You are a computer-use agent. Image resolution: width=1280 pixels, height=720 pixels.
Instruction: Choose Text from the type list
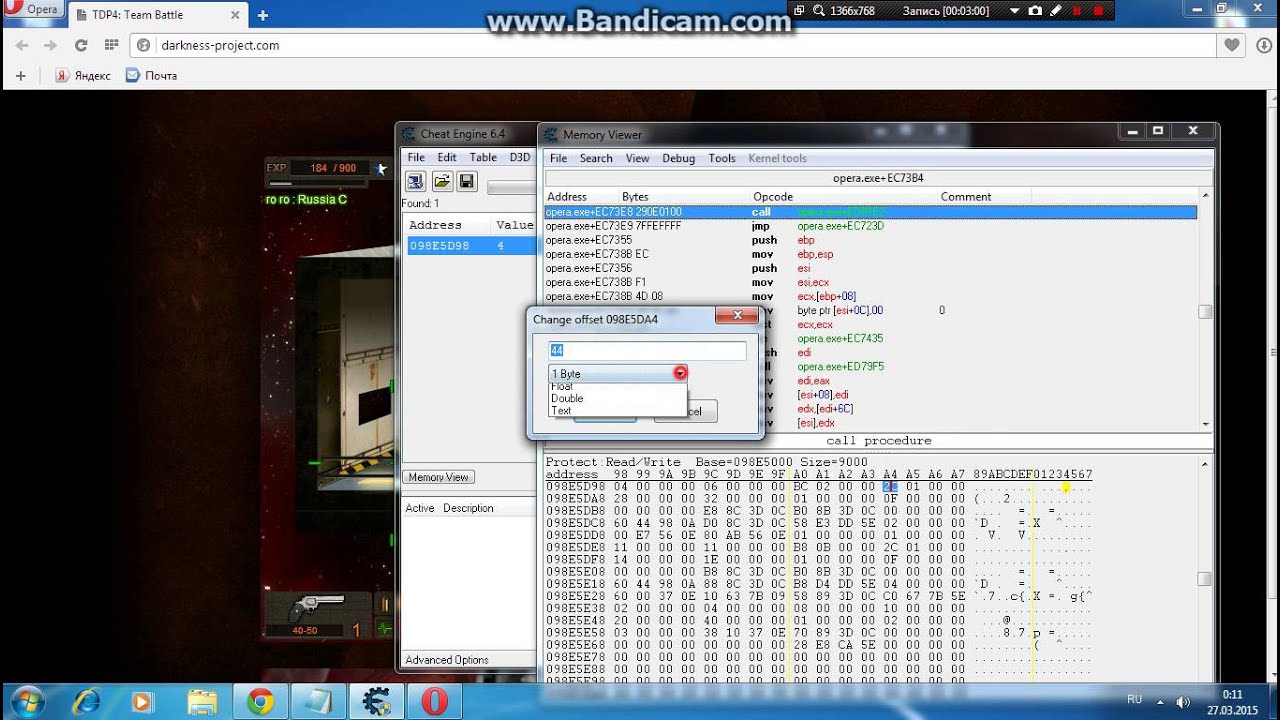[561, 410]
